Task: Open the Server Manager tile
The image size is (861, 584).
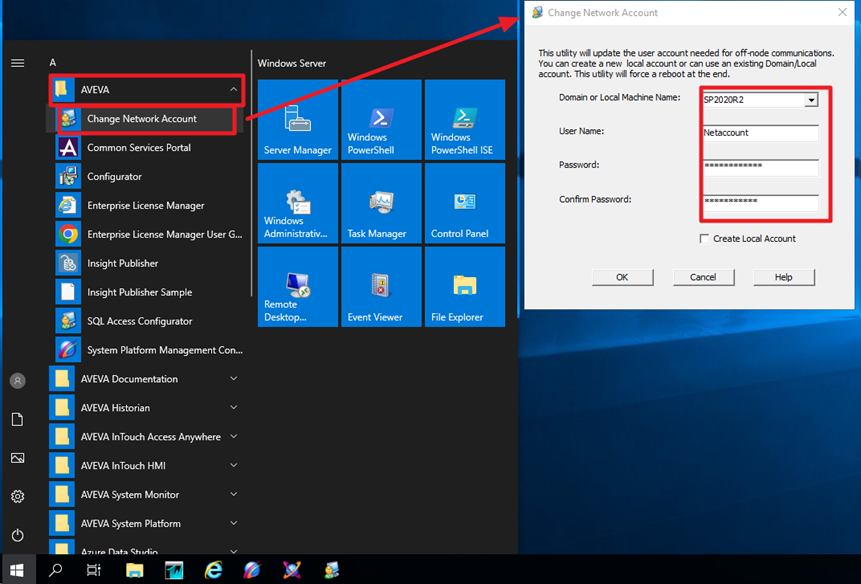Action: pyautogui.click(x=298, y=120)
